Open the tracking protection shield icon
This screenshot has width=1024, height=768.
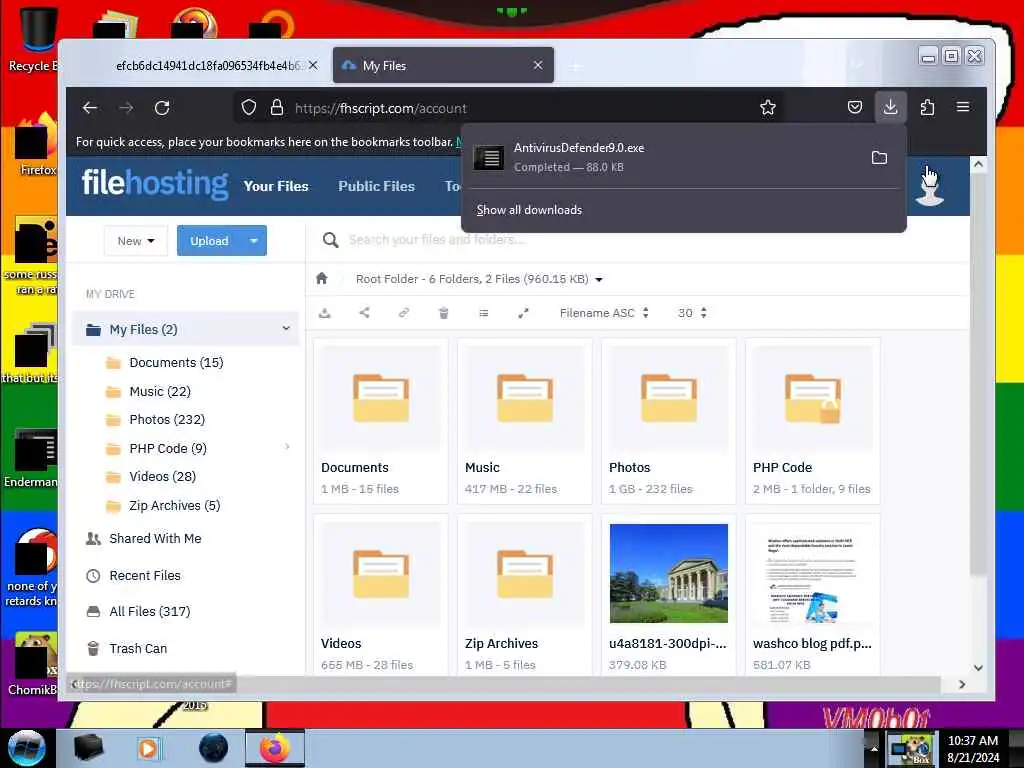tap(249, 107)
